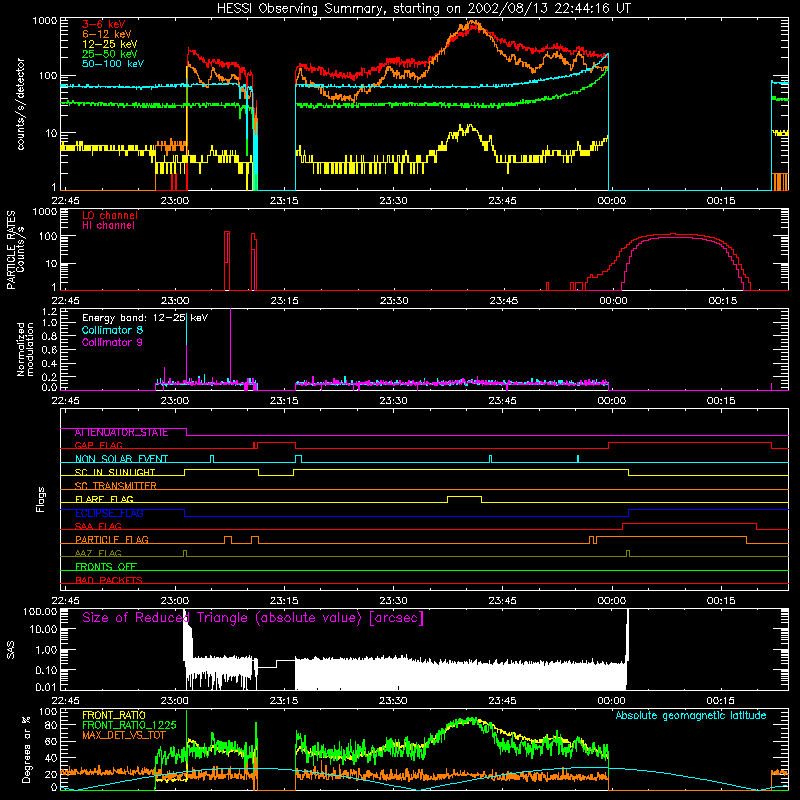Click the BAD_PACKETS flag label
Viewport: 800px width, 800px height.
pos(109,581)
